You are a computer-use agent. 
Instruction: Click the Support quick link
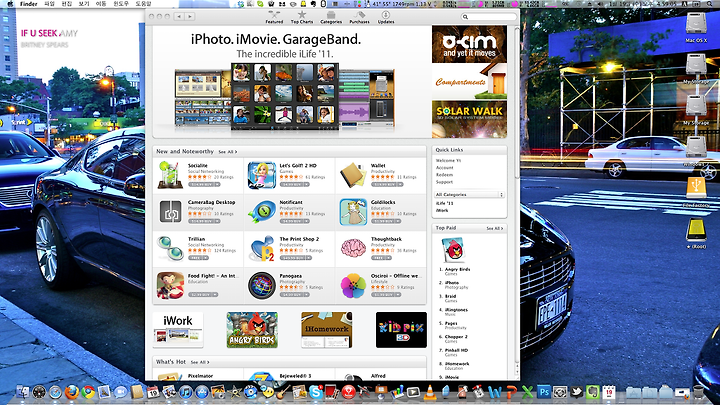point(444,182)
